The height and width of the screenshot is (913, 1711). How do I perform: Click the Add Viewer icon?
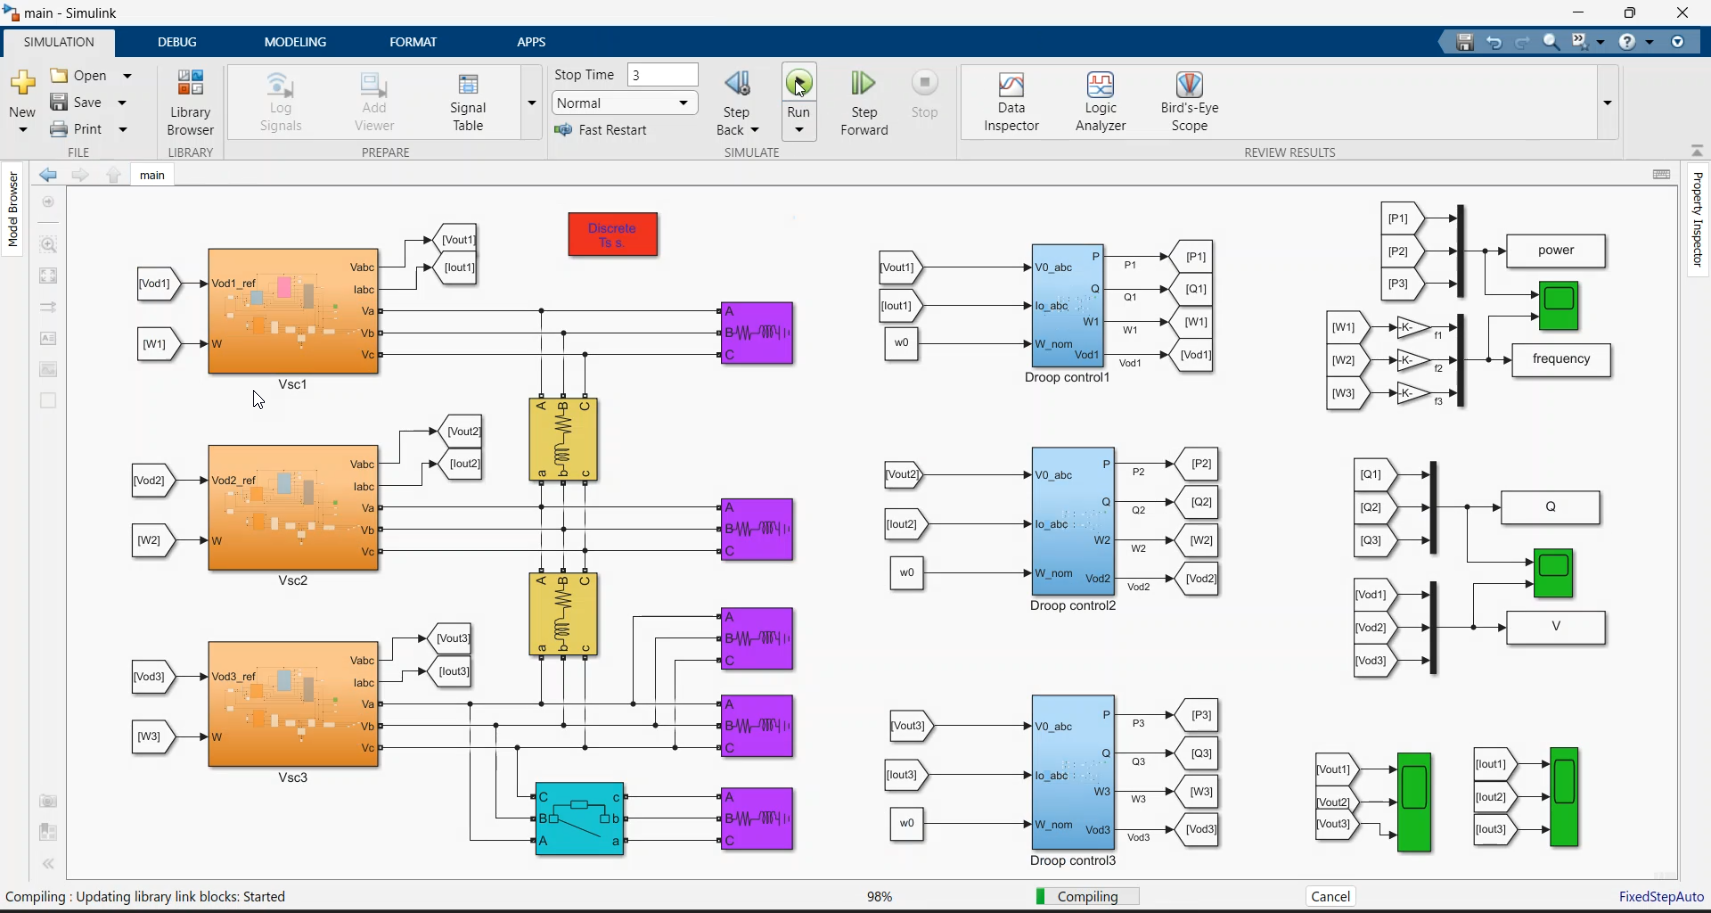coord(374,85)
